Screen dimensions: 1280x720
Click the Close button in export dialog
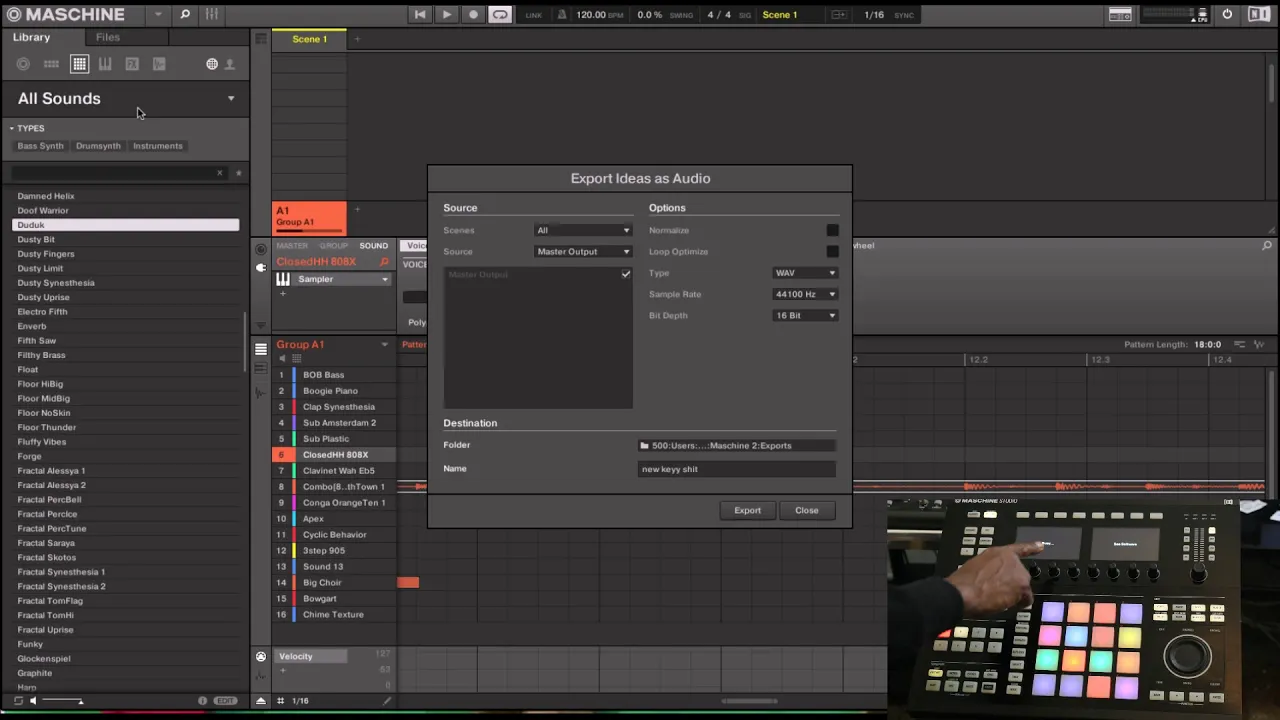pos(806,510)
